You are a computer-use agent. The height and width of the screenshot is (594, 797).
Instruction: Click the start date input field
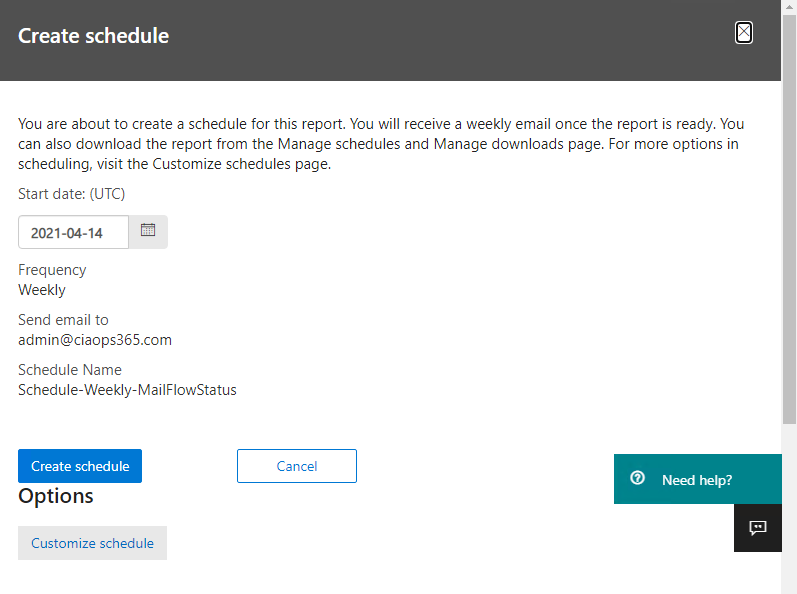pyautogui.click(x=73, y=232)
